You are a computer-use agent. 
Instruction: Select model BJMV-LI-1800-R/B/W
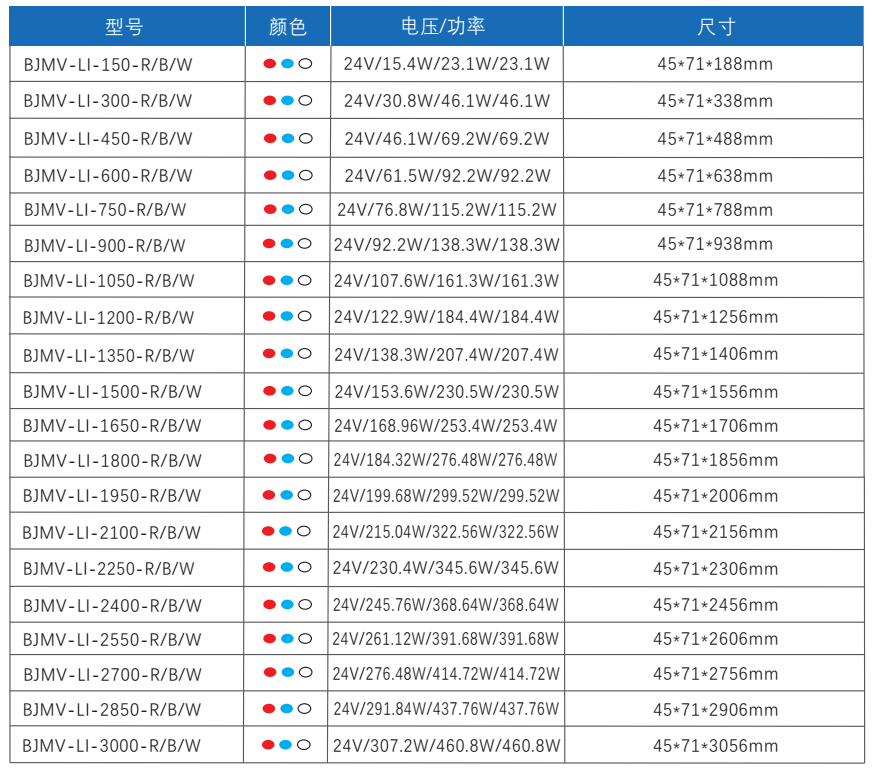click(x=112, y=460)
